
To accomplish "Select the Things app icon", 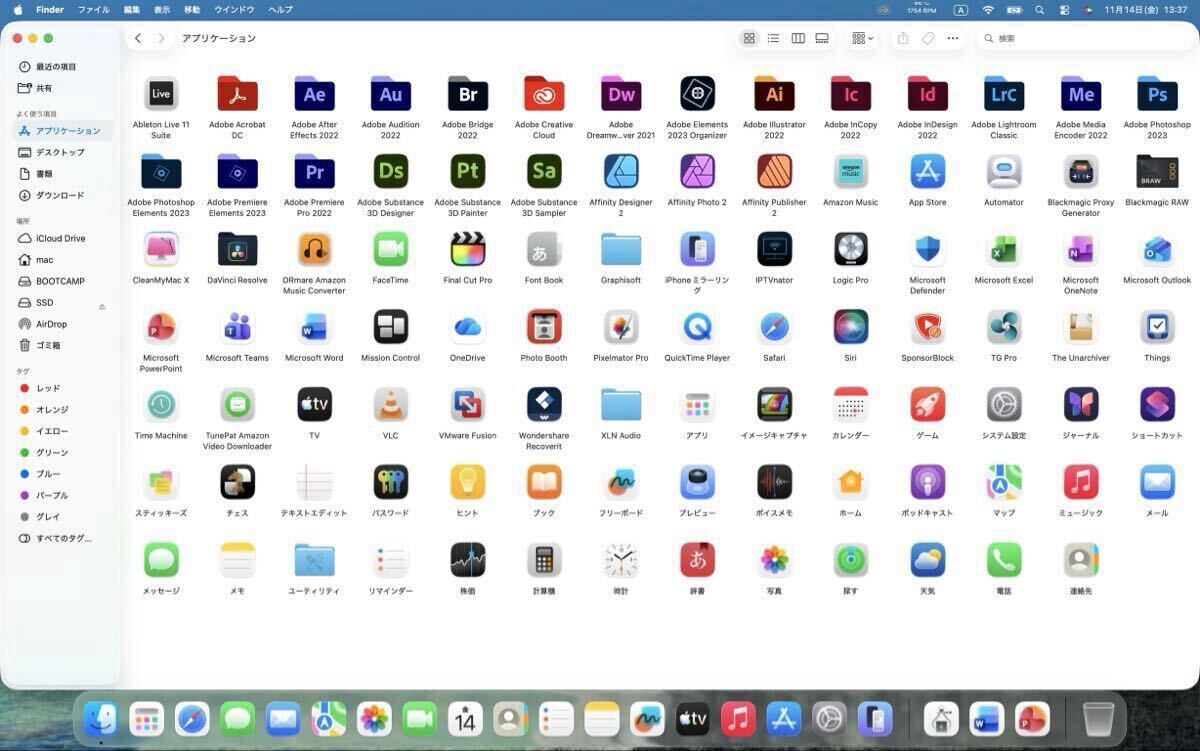I will [x=1157, y=326].
